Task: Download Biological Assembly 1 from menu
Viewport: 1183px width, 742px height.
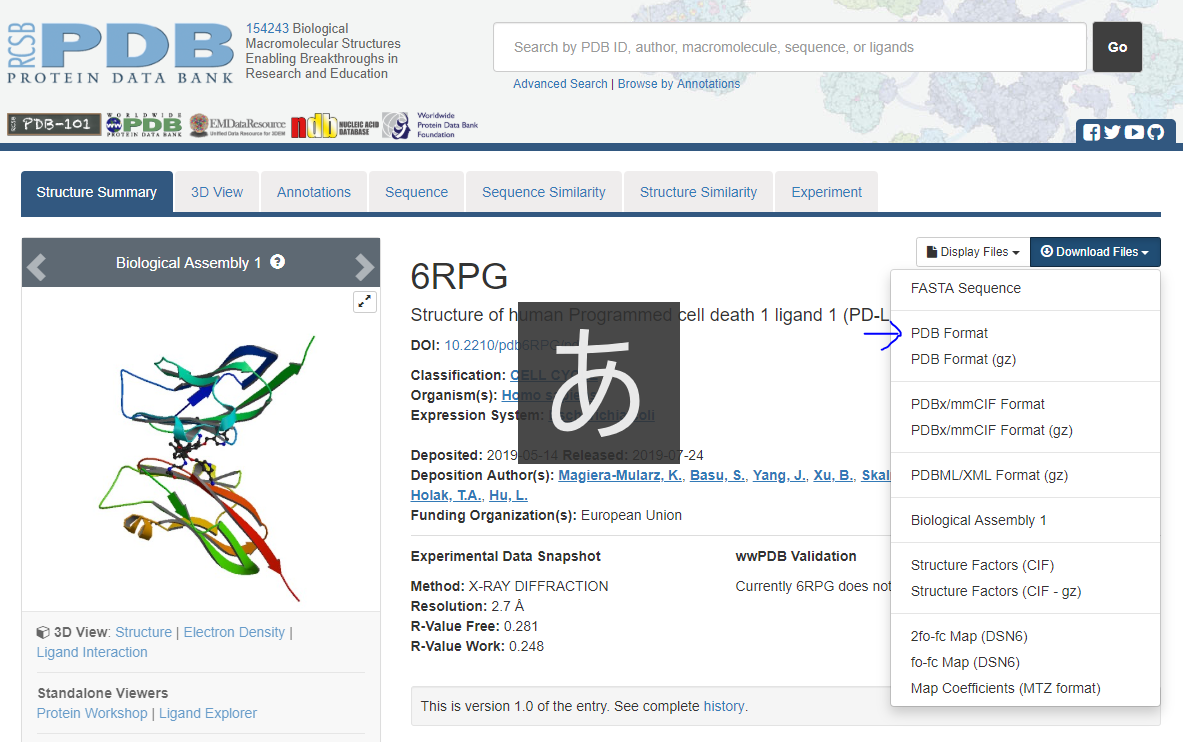Action: (978, 520)
